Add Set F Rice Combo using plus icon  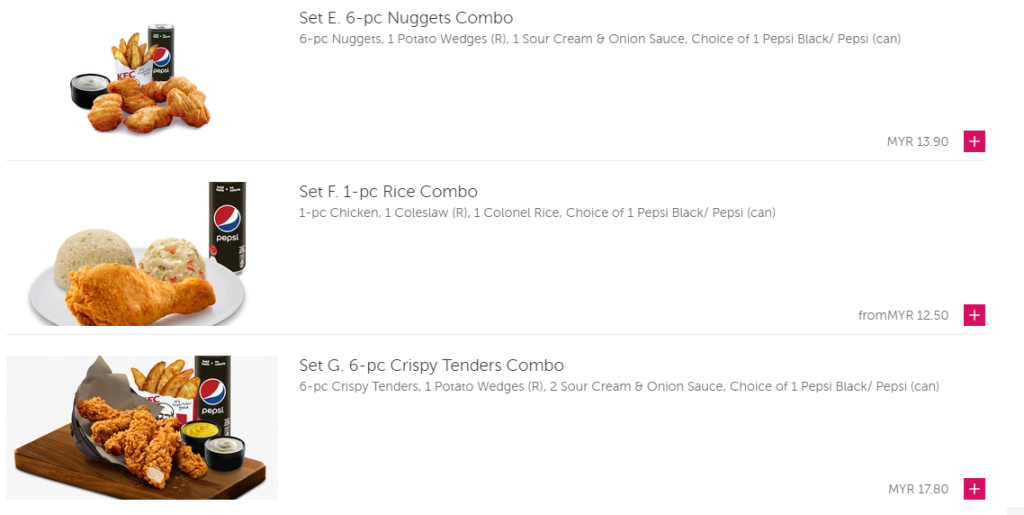974,315
